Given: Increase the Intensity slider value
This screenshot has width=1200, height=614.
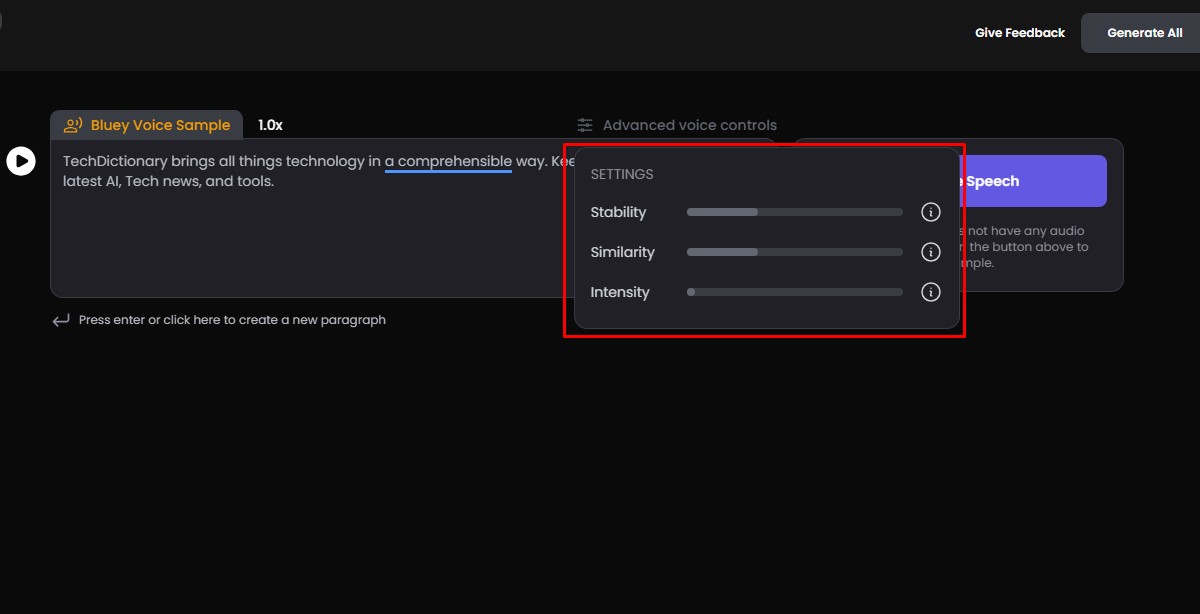Looking at the screenshot, I should click(794, 292).
